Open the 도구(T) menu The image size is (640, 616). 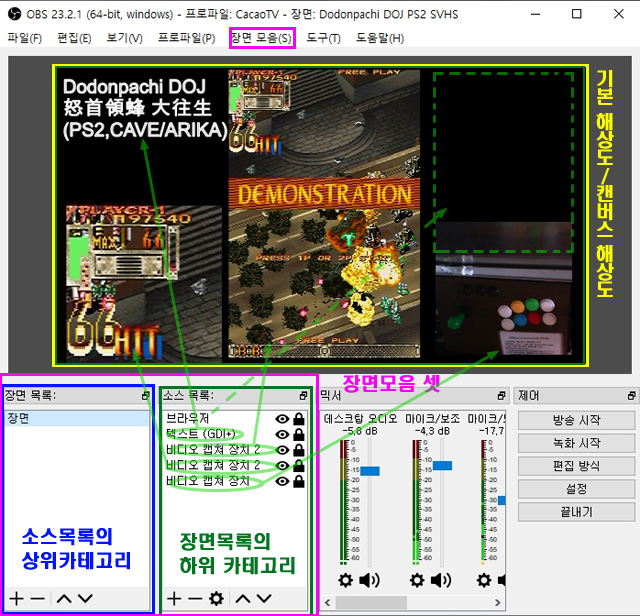323,38
